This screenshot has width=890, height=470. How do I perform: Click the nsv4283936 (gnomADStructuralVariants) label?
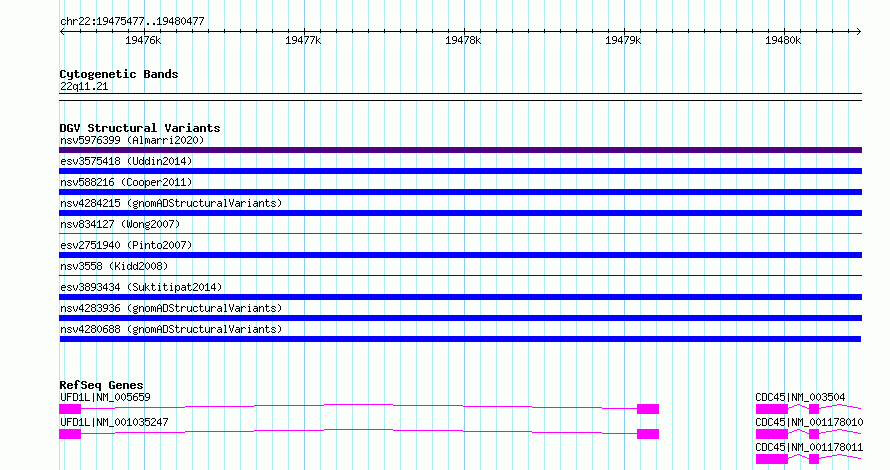(171, 308)
